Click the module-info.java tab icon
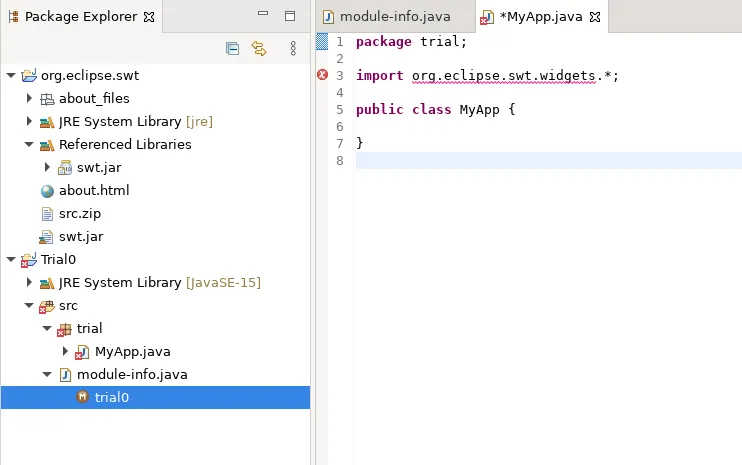The width and height of the screenshot is (742, 465). click(328, 17)
